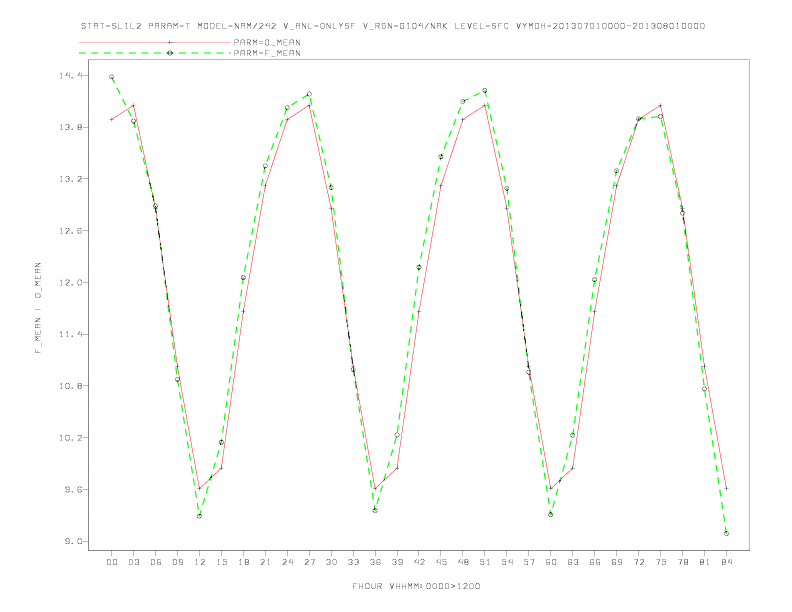This screenshot has width=792, height=612.
Task: Click the x-axis label FHOUR VHHMM:0000>1200
Action: 416,586
